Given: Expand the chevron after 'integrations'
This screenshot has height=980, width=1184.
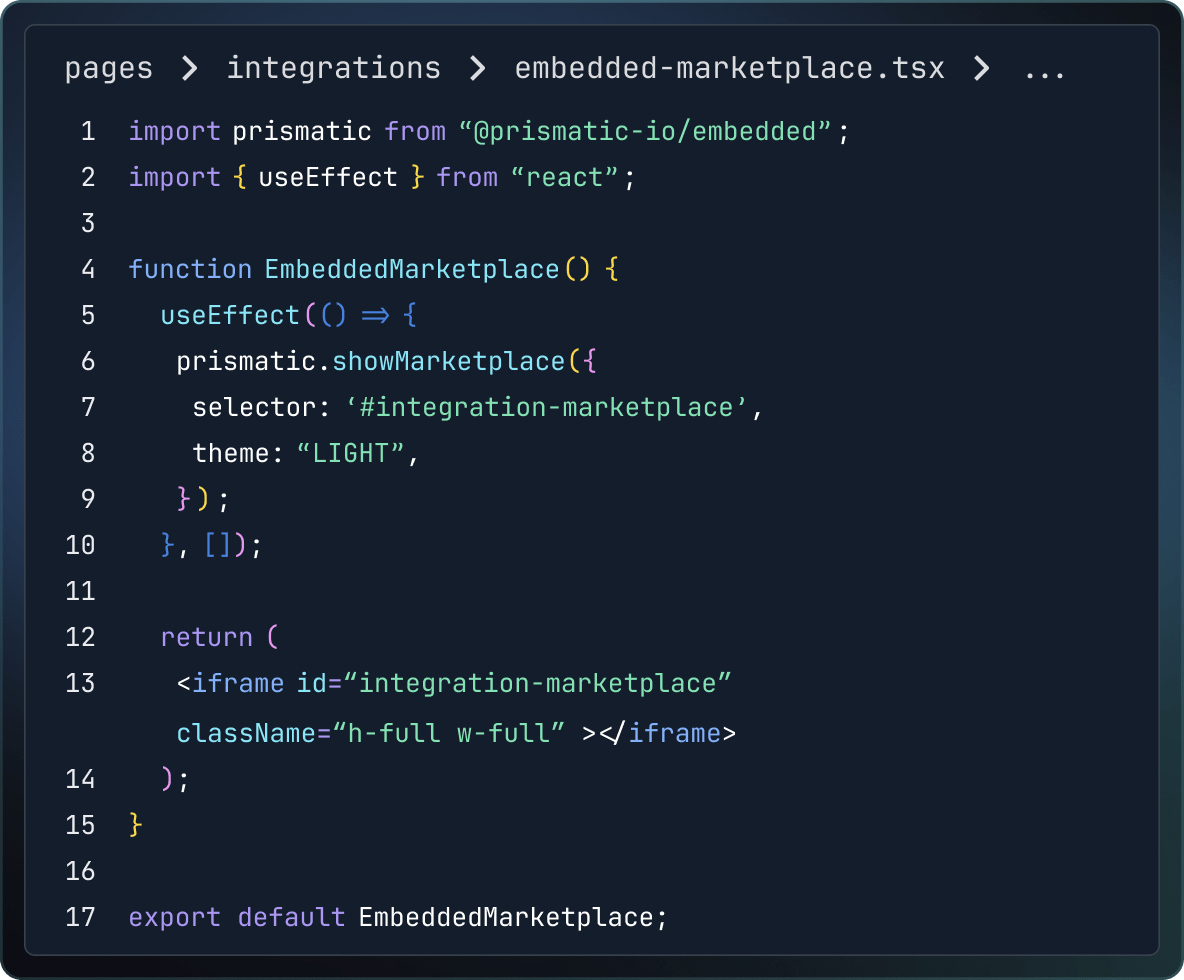Looking at the screenshot, I should coord(477,69).
